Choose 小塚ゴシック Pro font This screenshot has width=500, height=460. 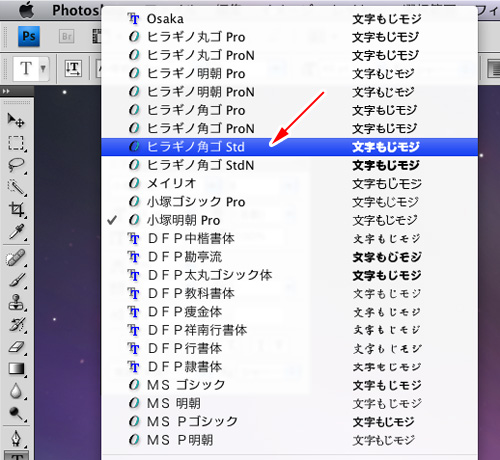(x=289, y=202)
